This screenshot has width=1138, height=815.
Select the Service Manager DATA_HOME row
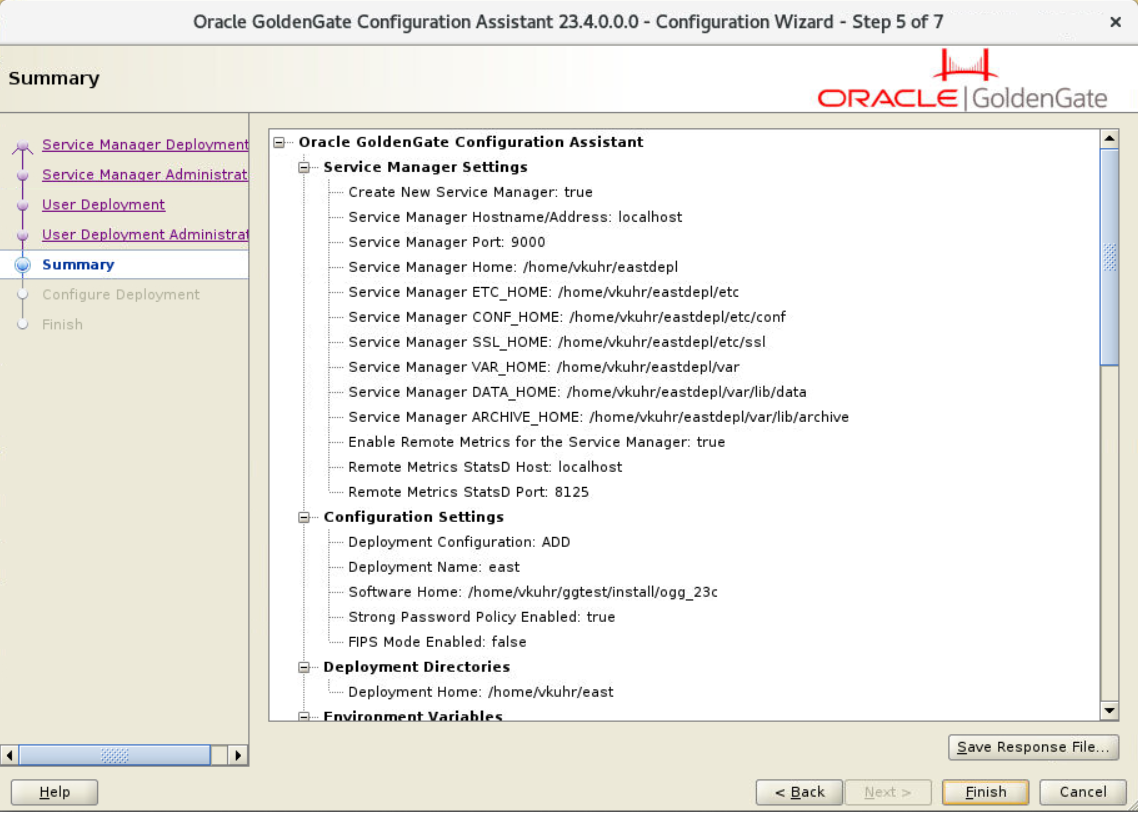click(577, 392)
